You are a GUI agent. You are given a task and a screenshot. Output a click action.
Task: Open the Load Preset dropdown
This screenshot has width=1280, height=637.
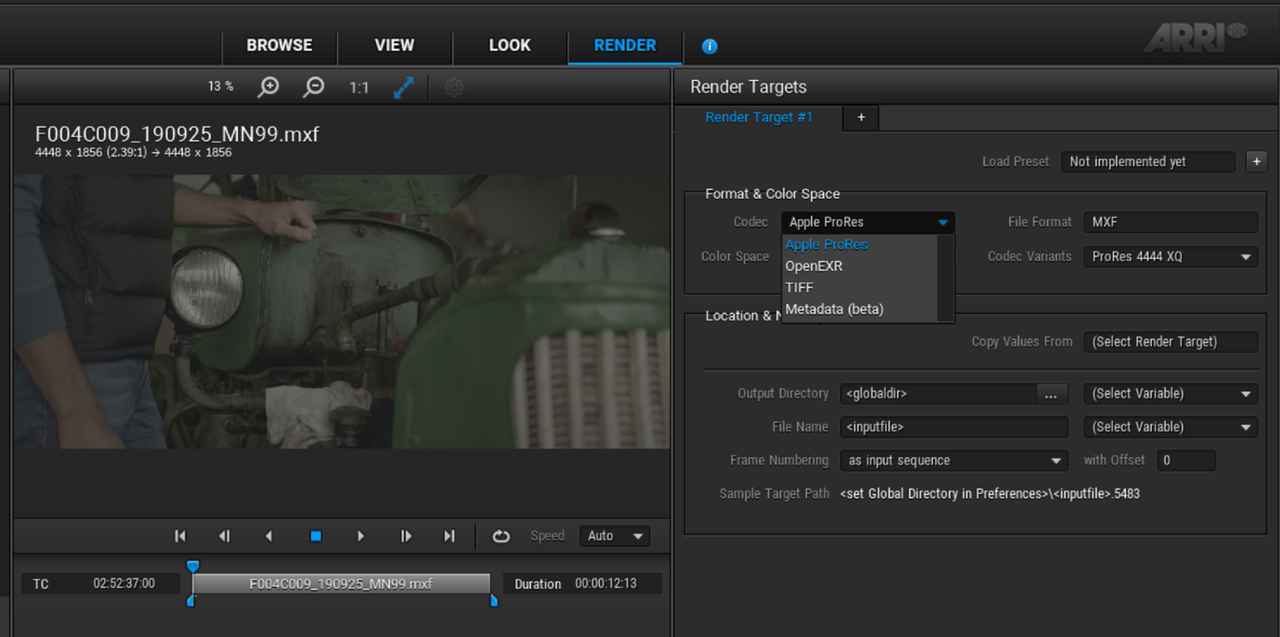point(1149,161)
